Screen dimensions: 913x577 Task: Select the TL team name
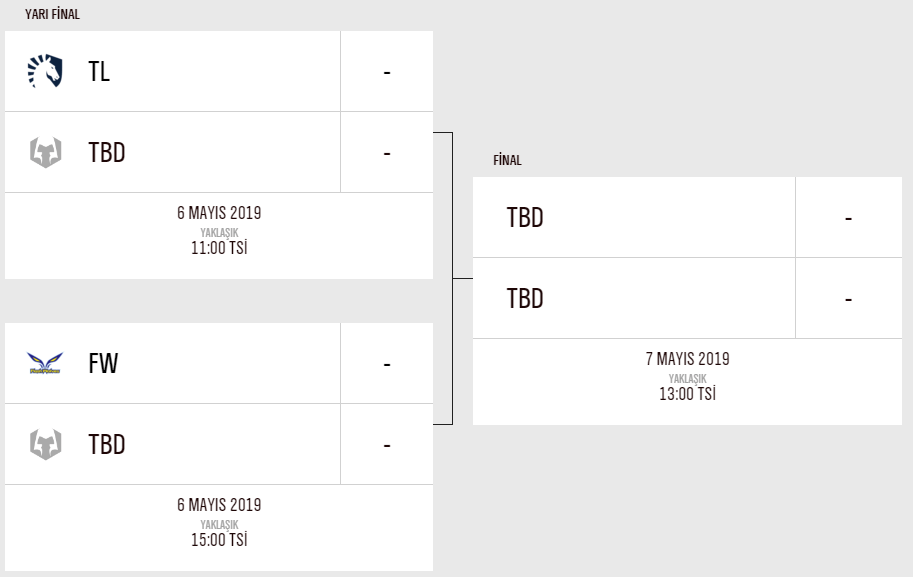click(99, 72)
